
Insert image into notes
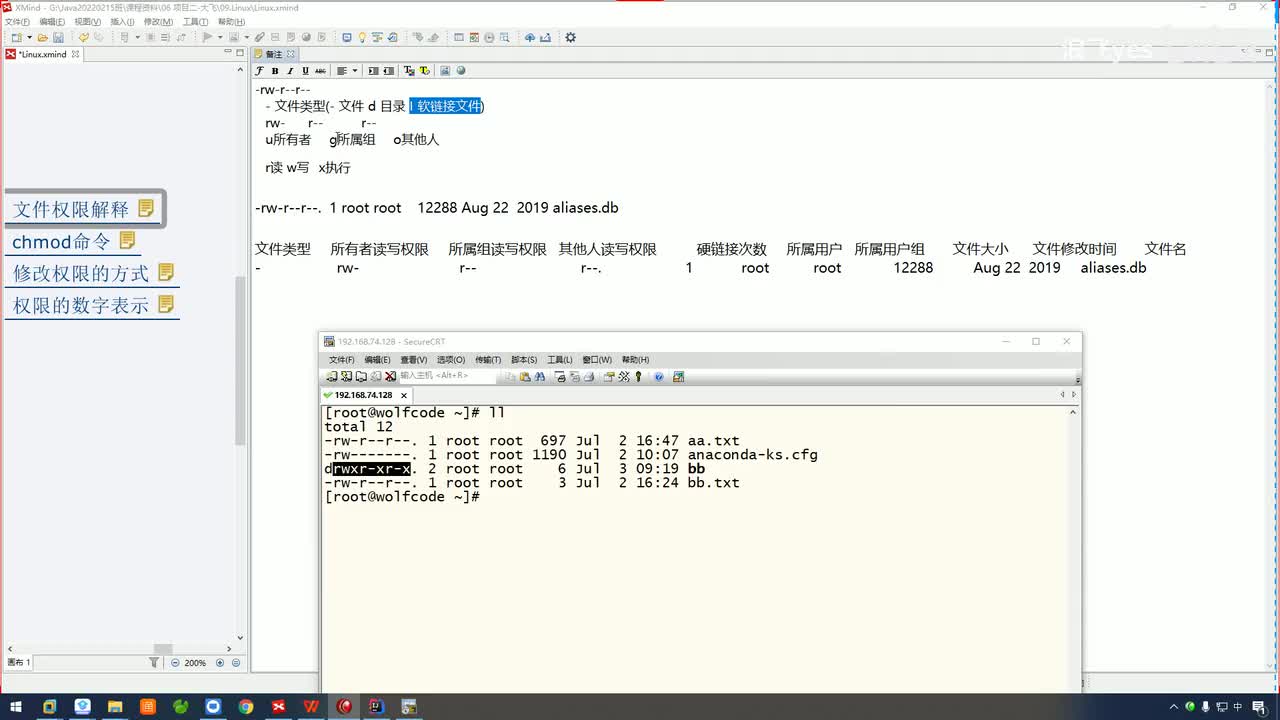pyautogui.click(x=446, y=71)
